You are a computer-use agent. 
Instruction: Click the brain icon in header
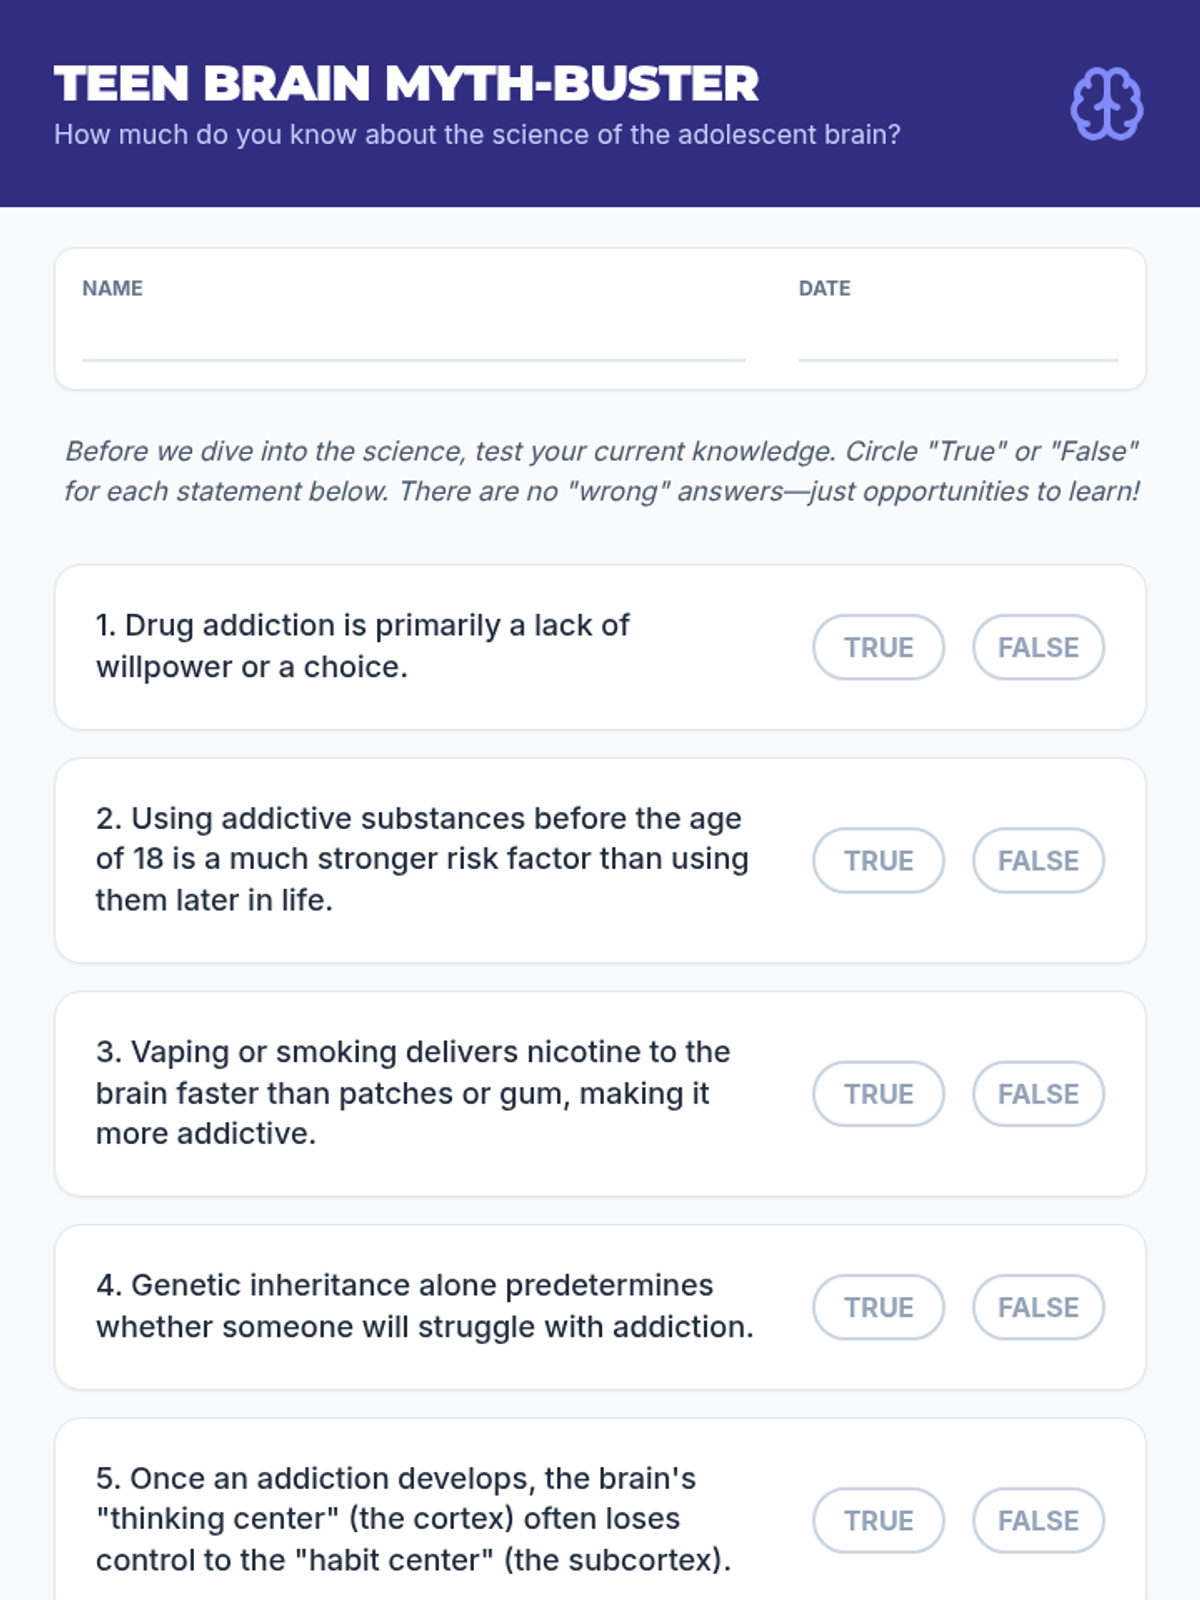coord(1106,104)
